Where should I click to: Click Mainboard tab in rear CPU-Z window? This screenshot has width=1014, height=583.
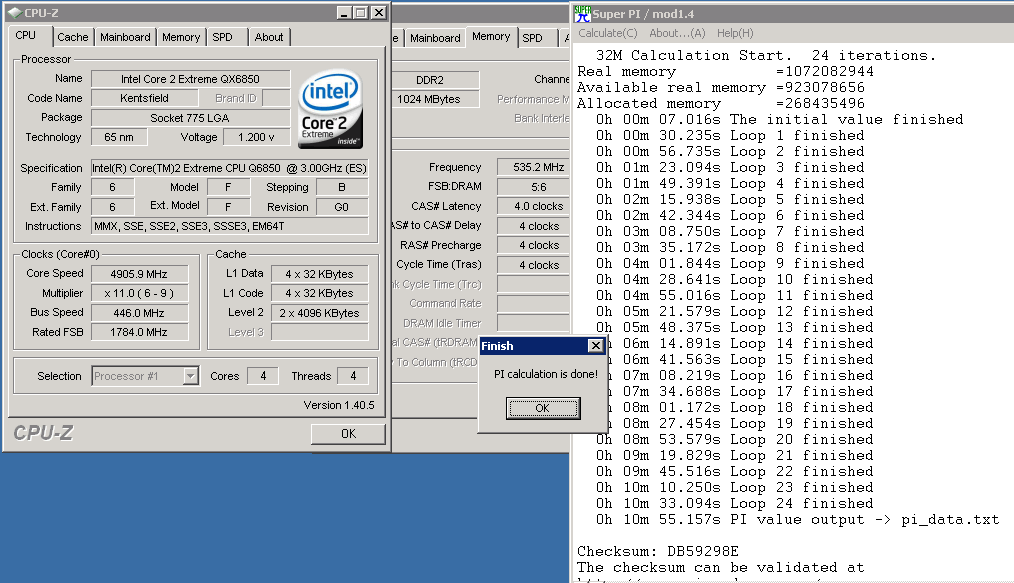point(435,38)
